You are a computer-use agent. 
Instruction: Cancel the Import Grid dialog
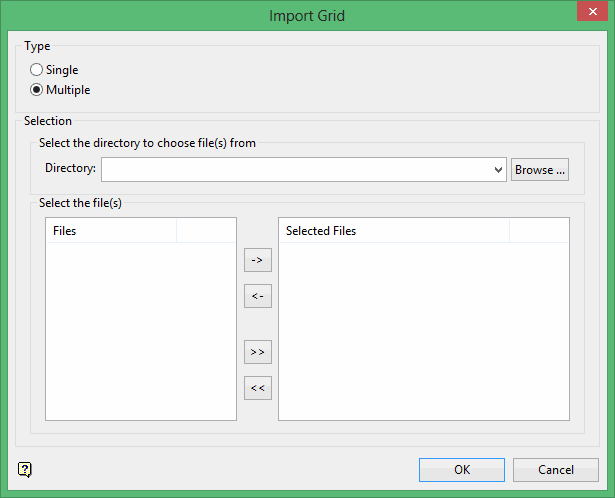[x=555, y=470]
